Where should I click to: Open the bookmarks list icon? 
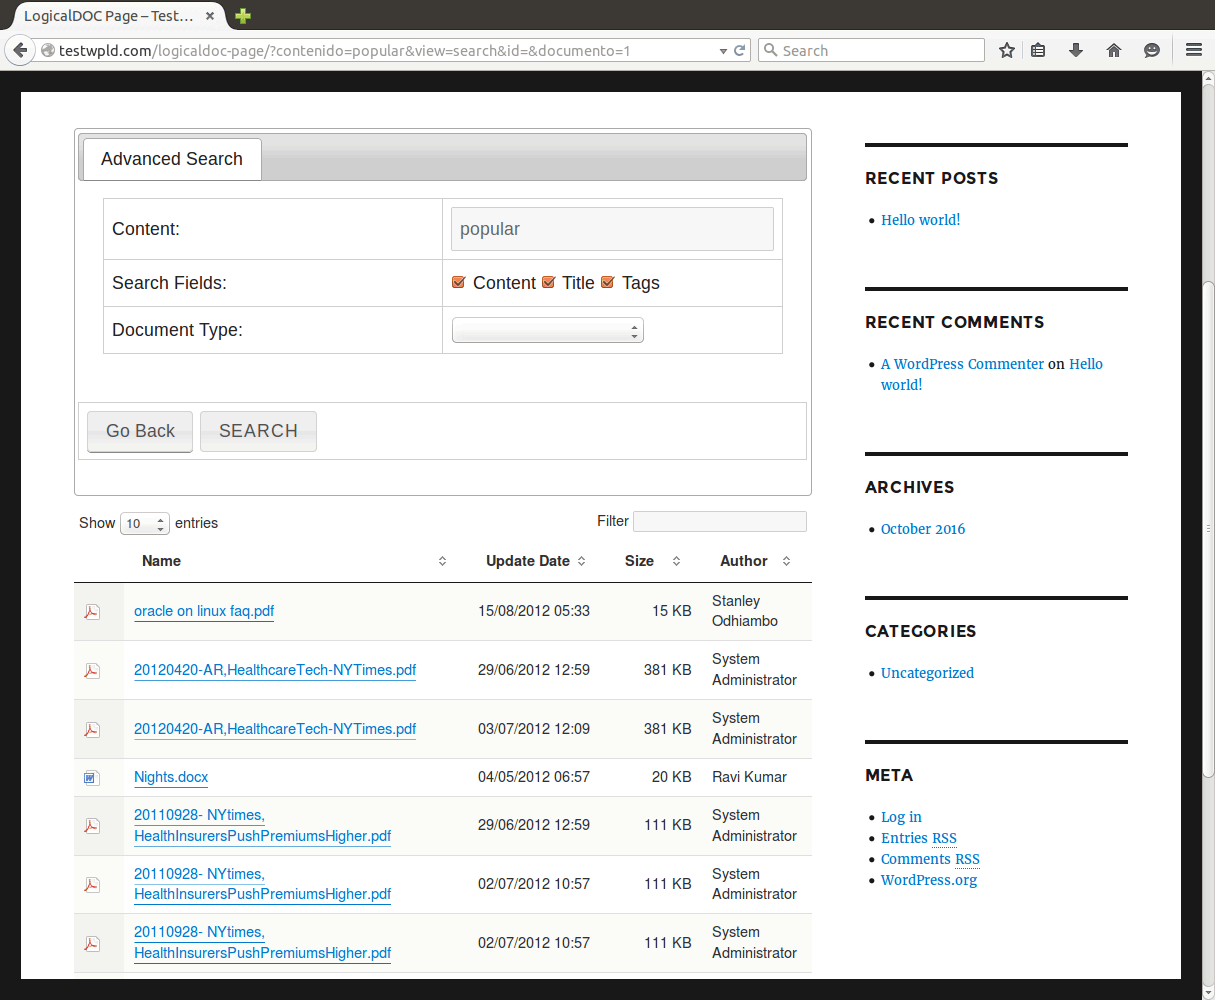tap(1038, 50)
